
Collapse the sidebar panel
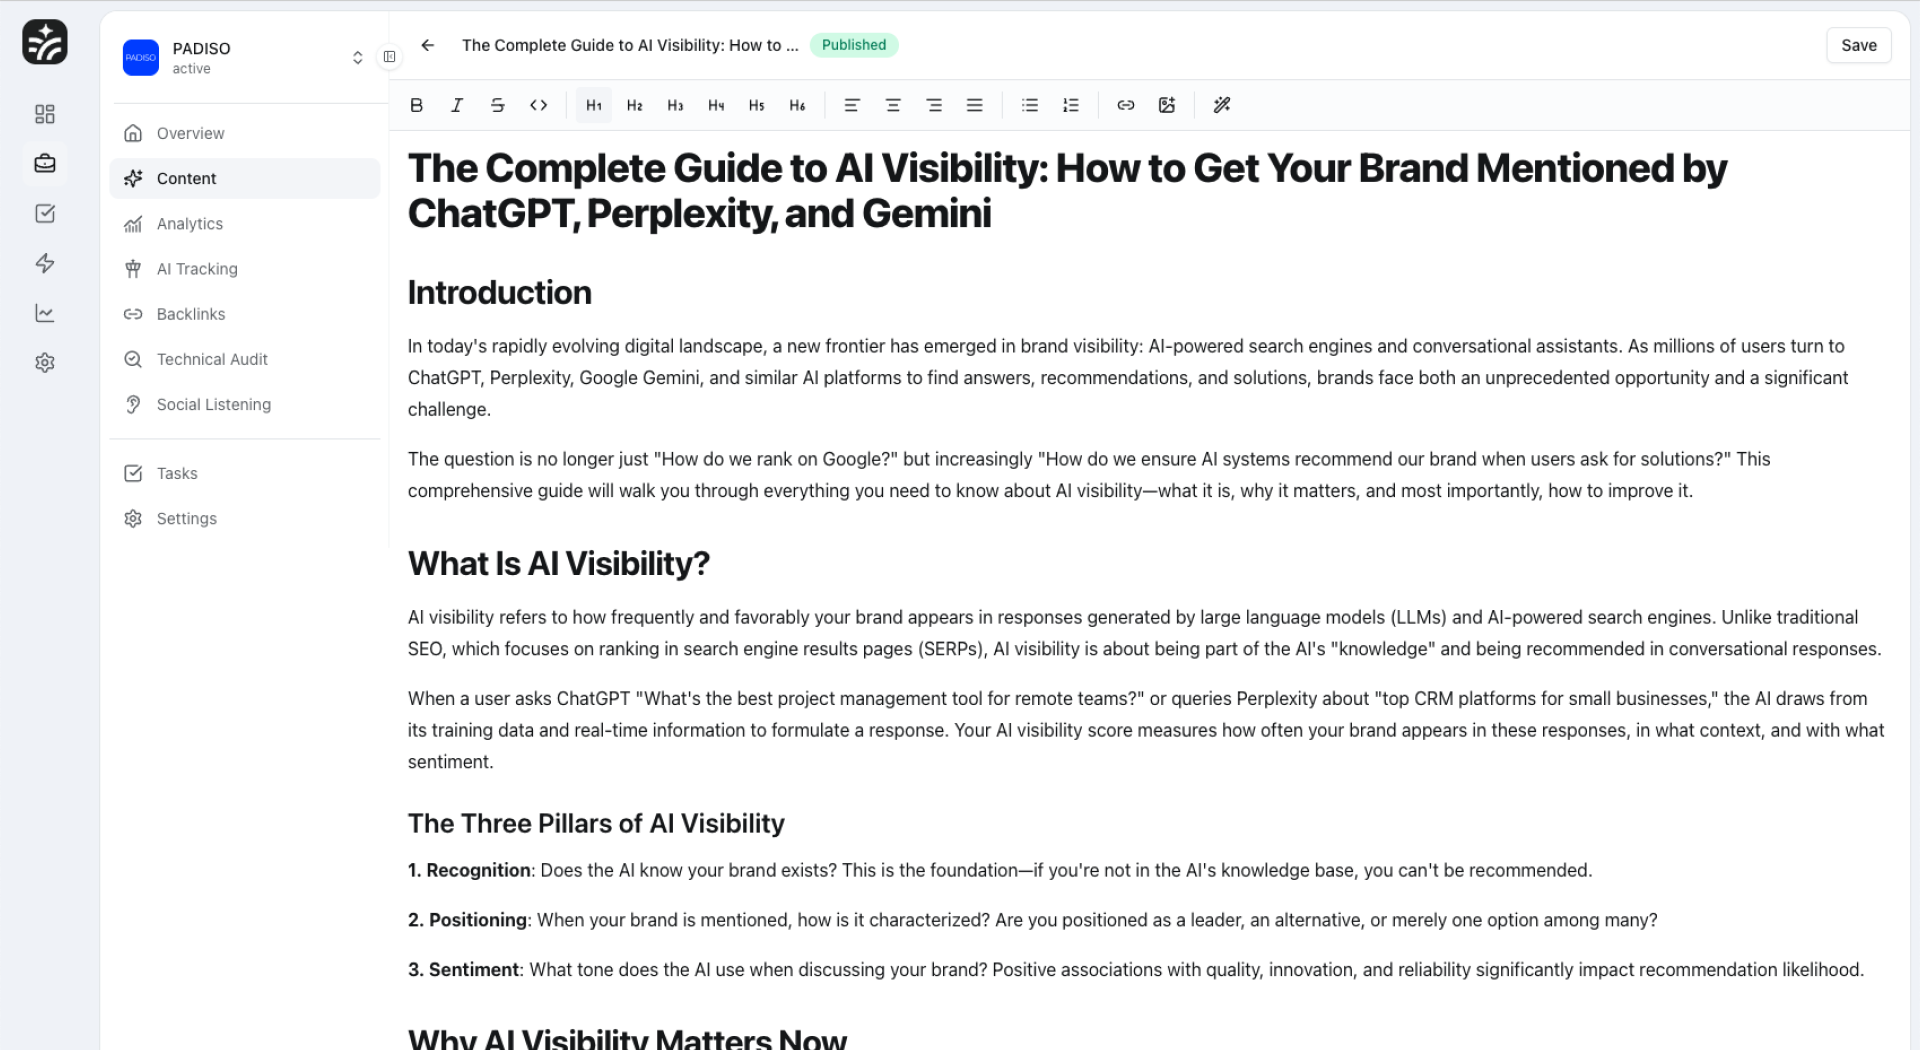tap(390, 57)
